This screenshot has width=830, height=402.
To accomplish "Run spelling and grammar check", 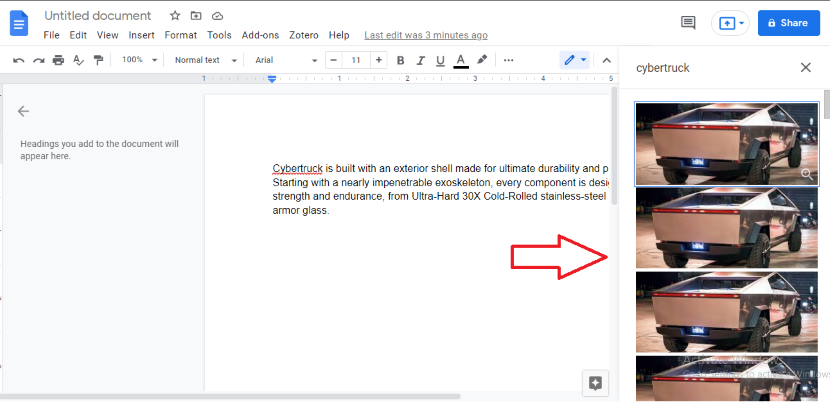I will click(x=78, y=60).
